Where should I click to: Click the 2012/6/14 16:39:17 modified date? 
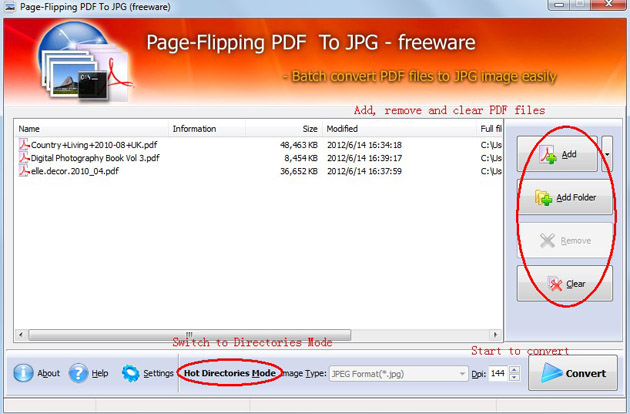[x=364, y=158]
